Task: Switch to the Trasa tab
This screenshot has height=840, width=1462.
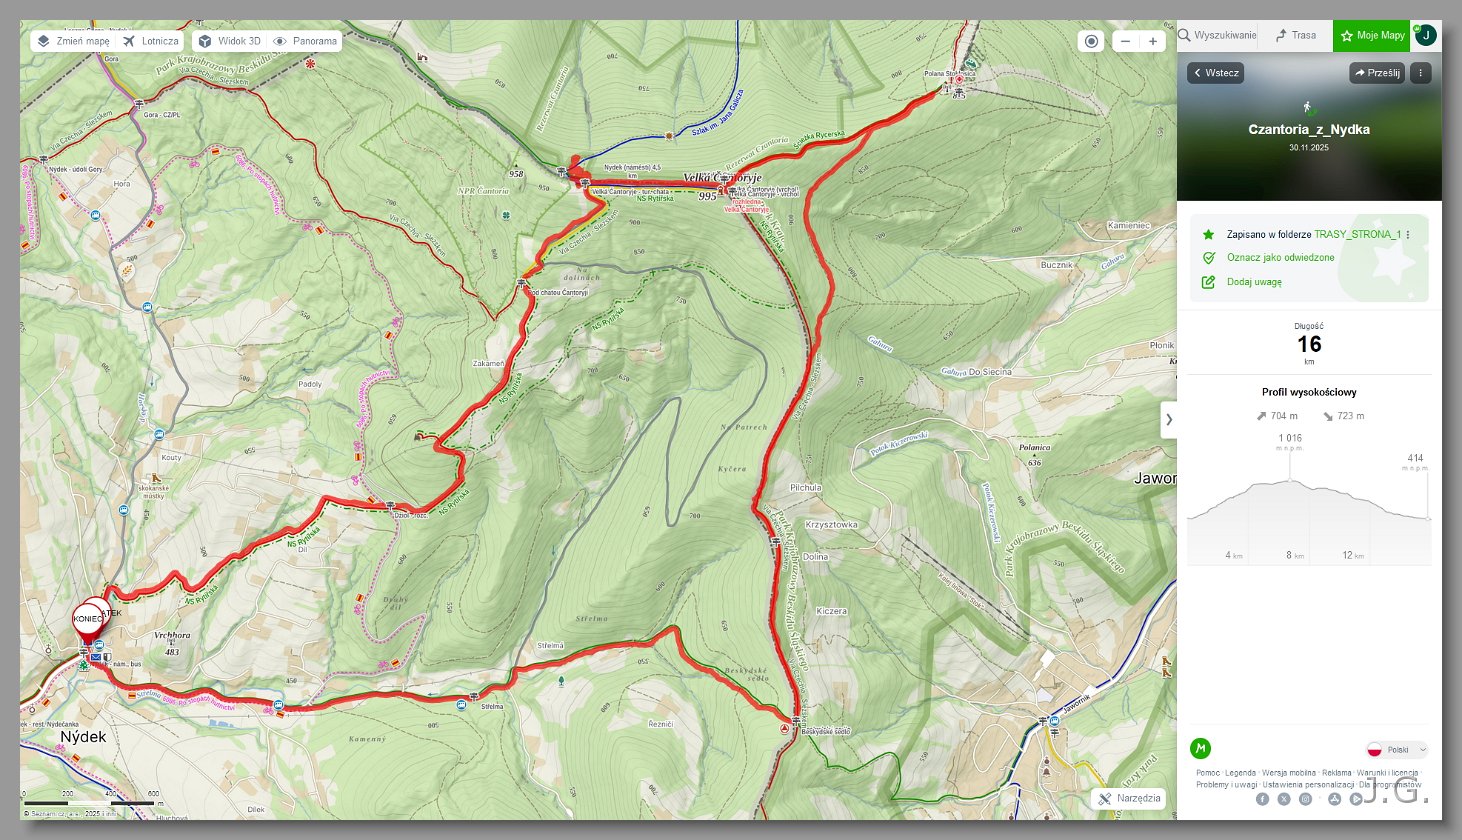Action: click(x=1295, y=35)
